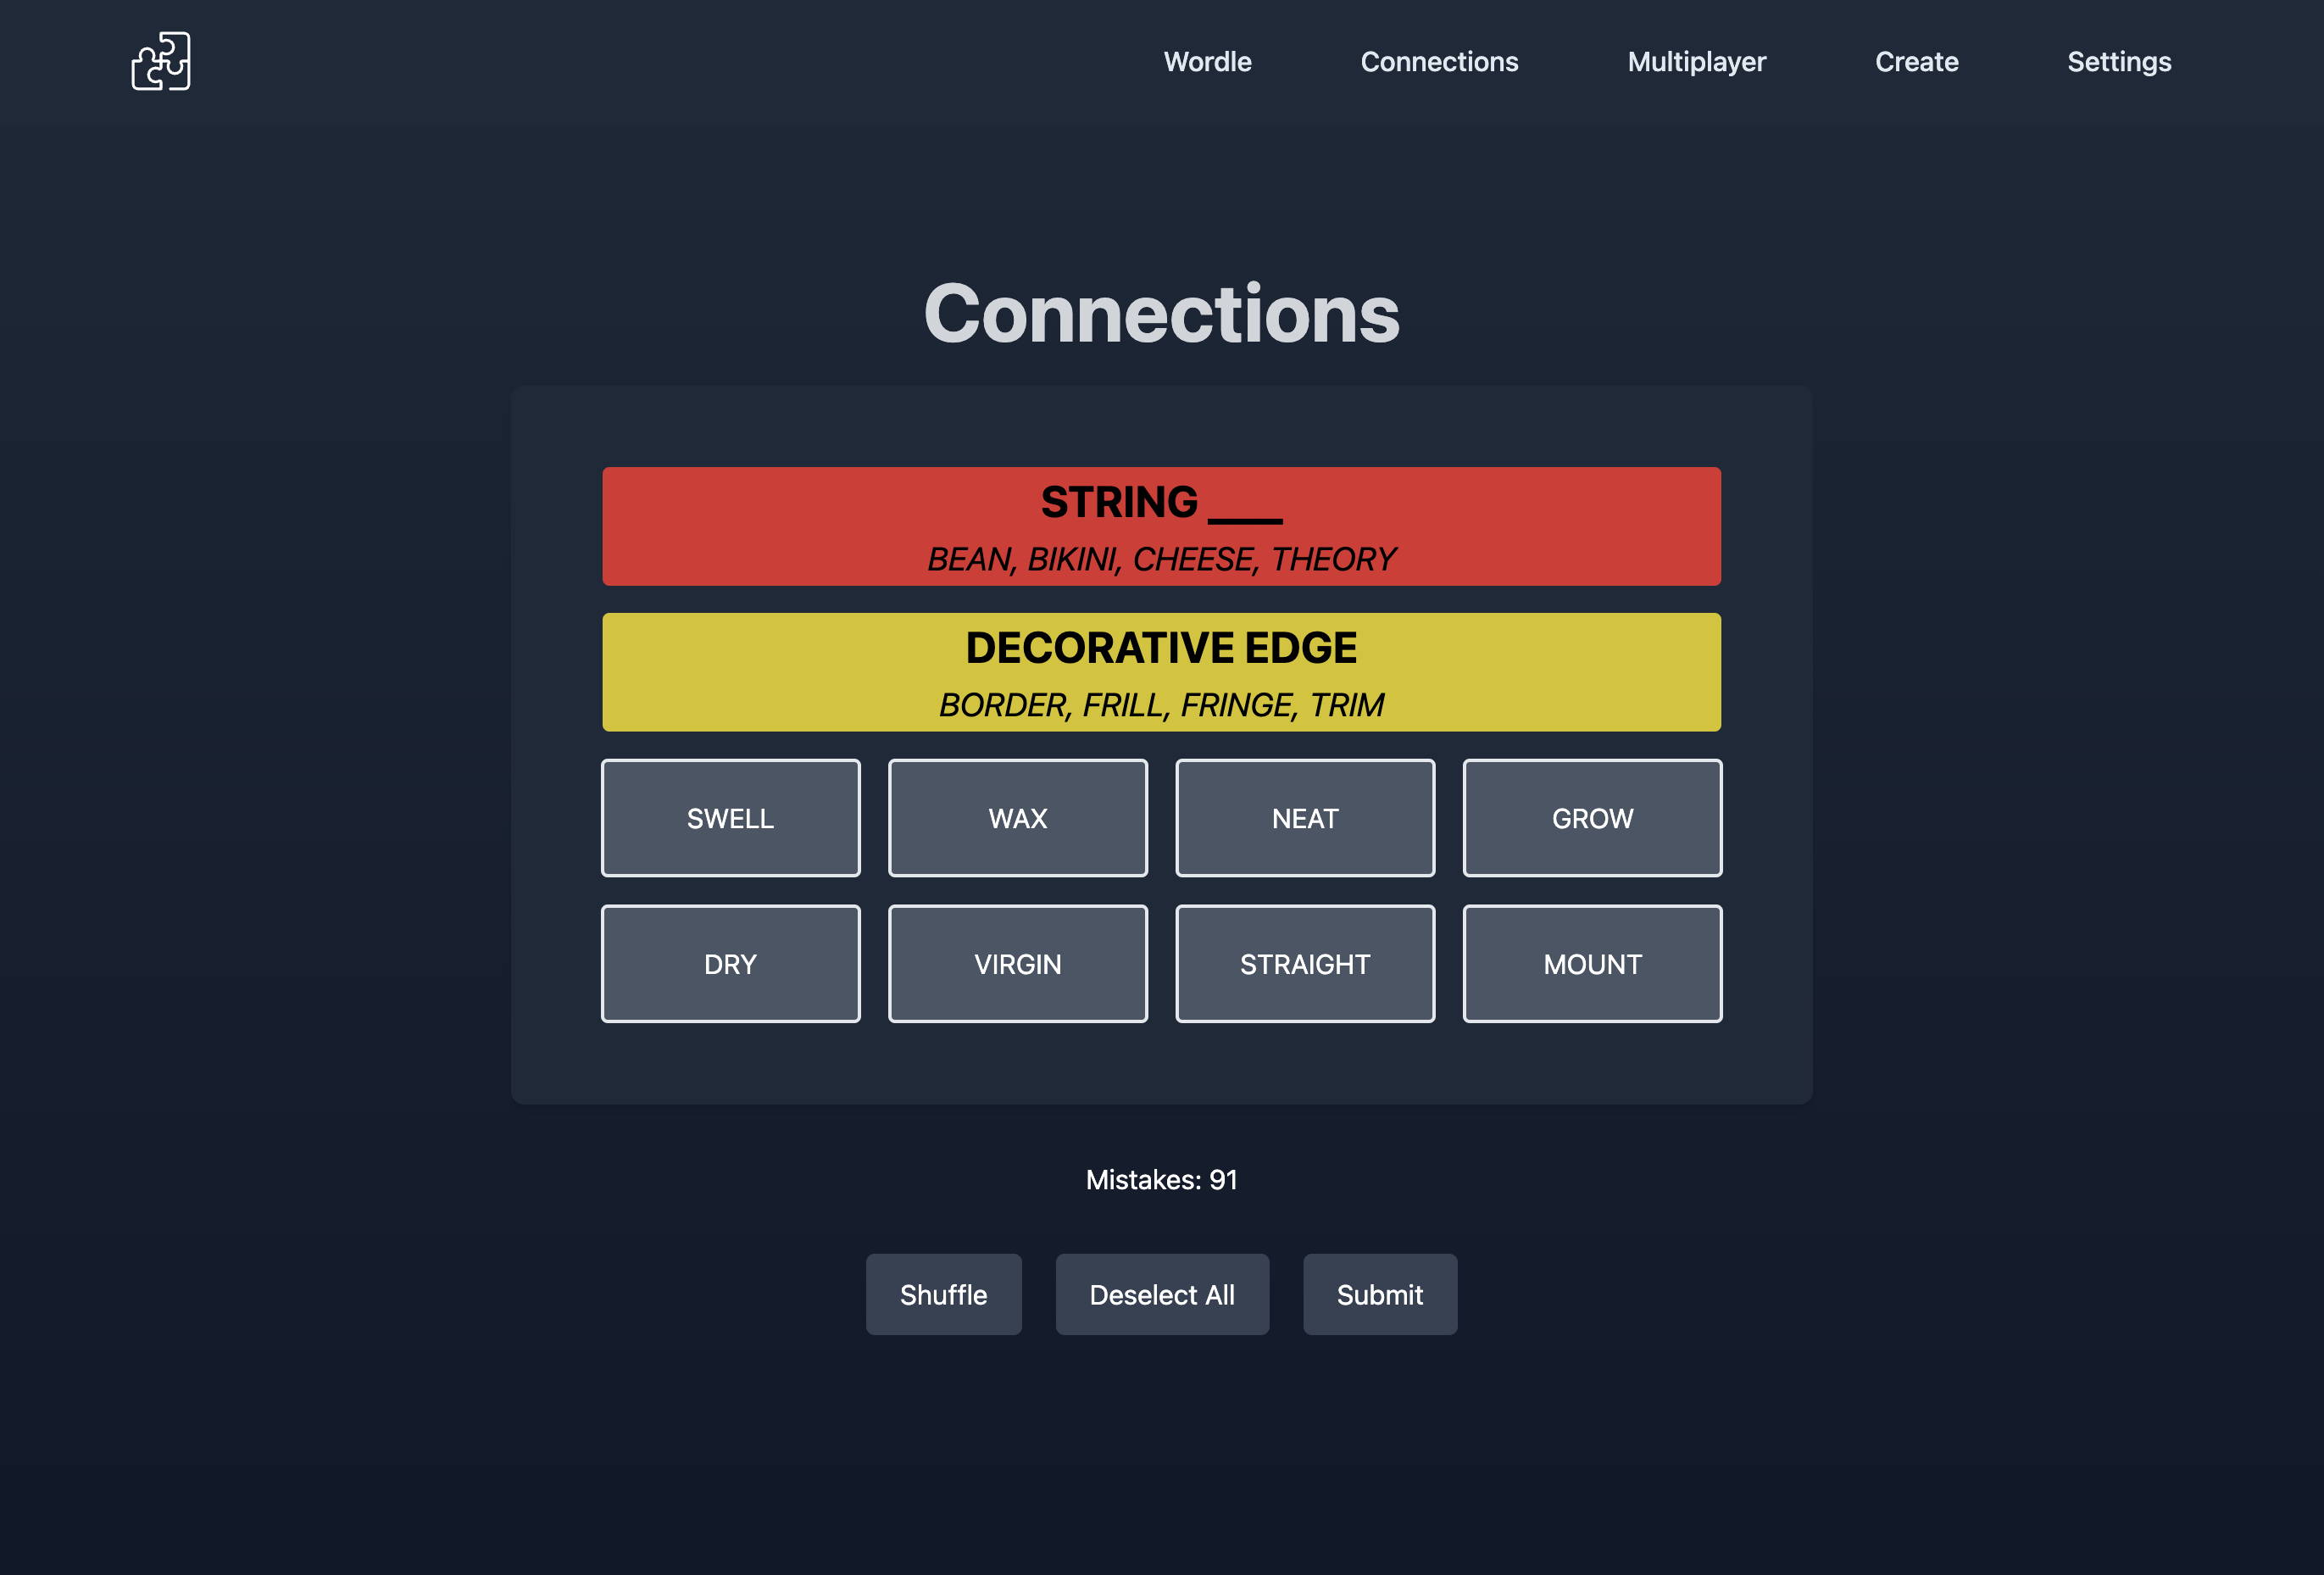This screenshot has height=1575, width=2324.
Task: Open Settings from the top navigation
Action: (2119, 62)
